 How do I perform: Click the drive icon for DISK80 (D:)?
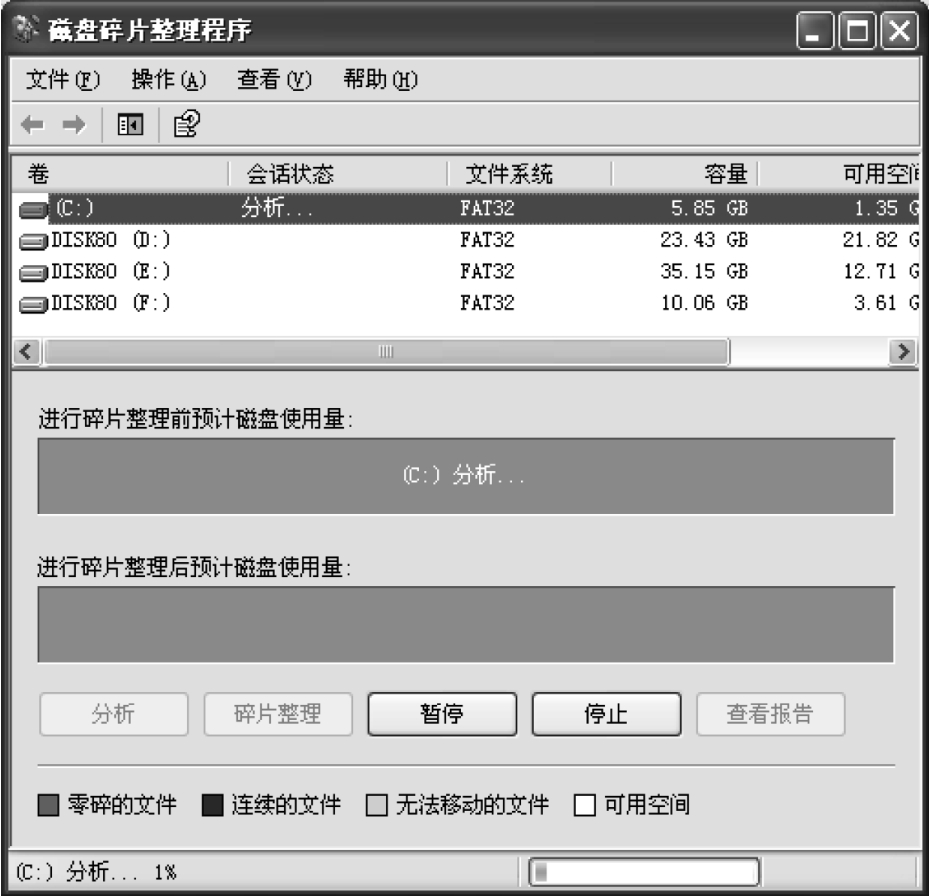click(x=33, y=241)
